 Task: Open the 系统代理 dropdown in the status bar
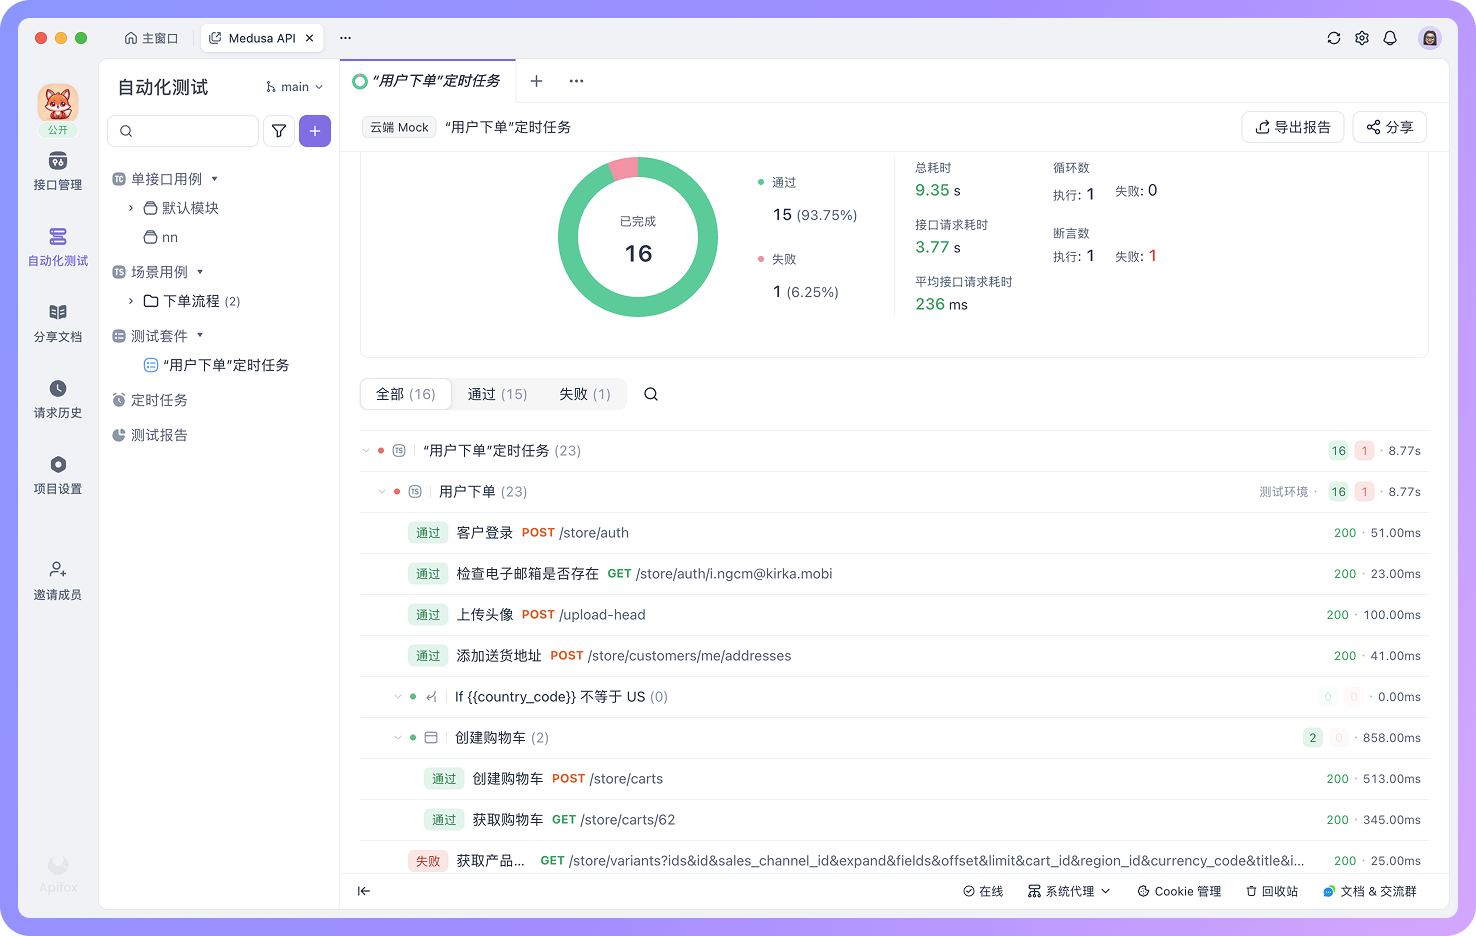tap(1068, 891)
